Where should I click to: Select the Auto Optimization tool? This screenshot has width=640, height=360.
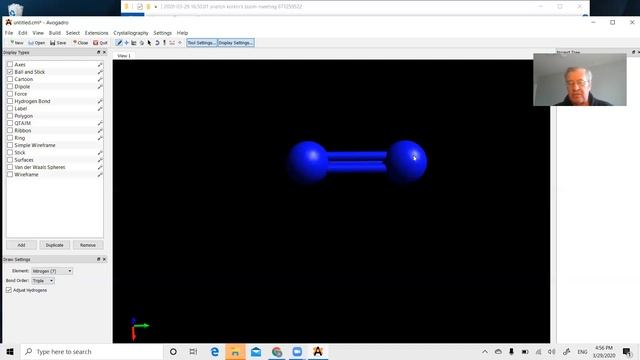coord(164,43)
